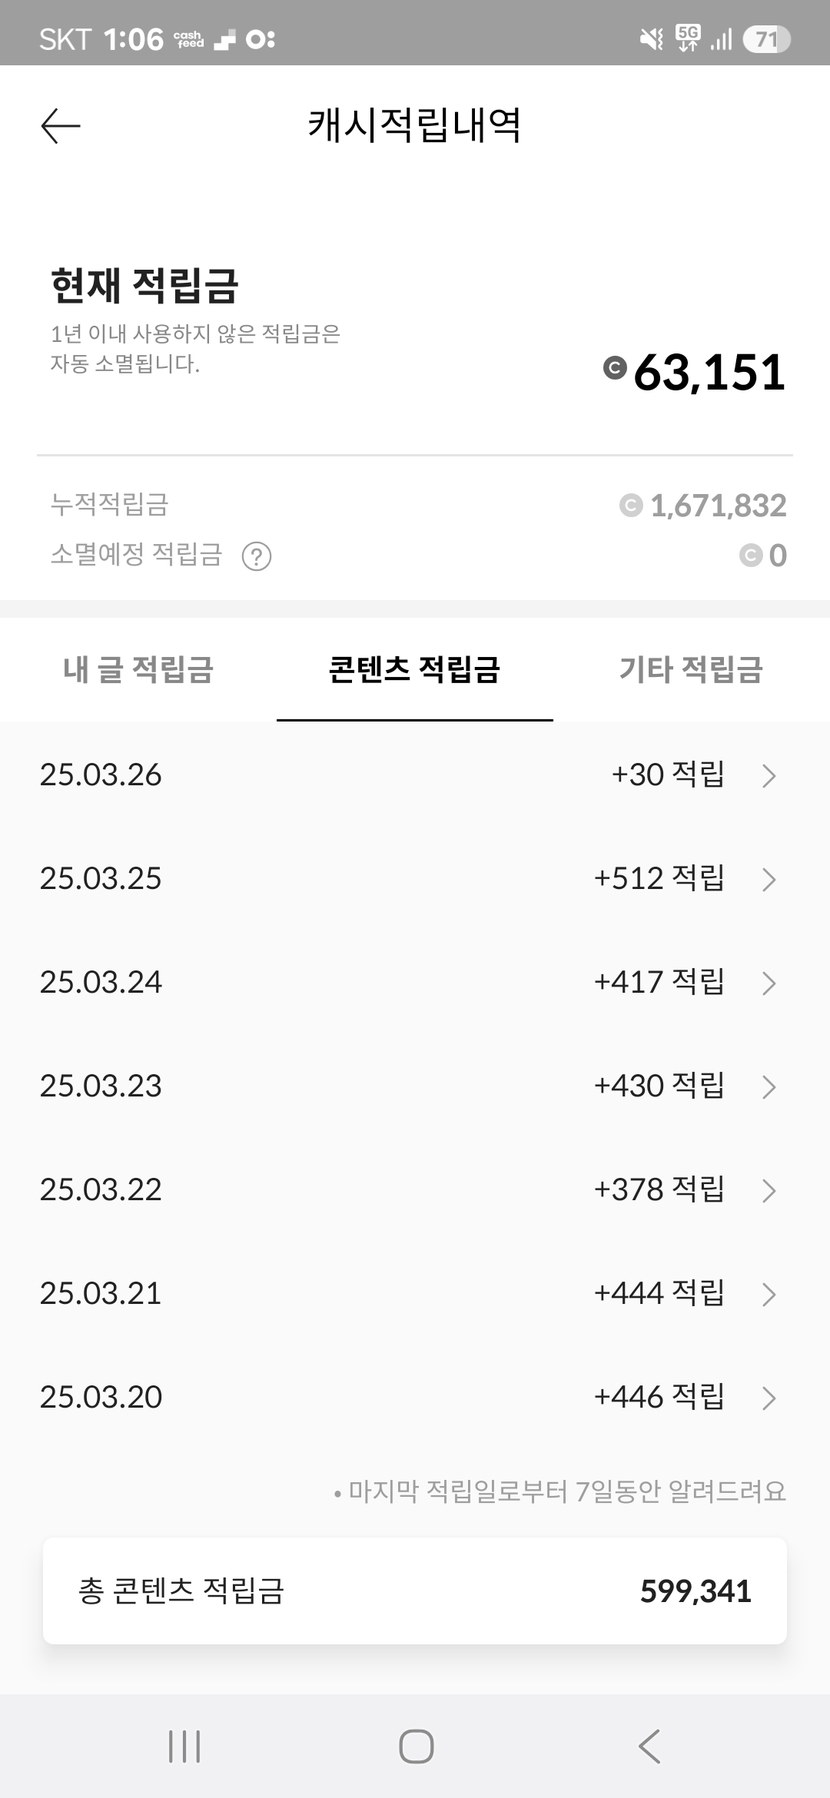Viewport: 830px width, 1798px height.
Task: Tap the 총 콘텐츠 적립금 summary card
Action: pyautogui.click(x=414, y=1590)
